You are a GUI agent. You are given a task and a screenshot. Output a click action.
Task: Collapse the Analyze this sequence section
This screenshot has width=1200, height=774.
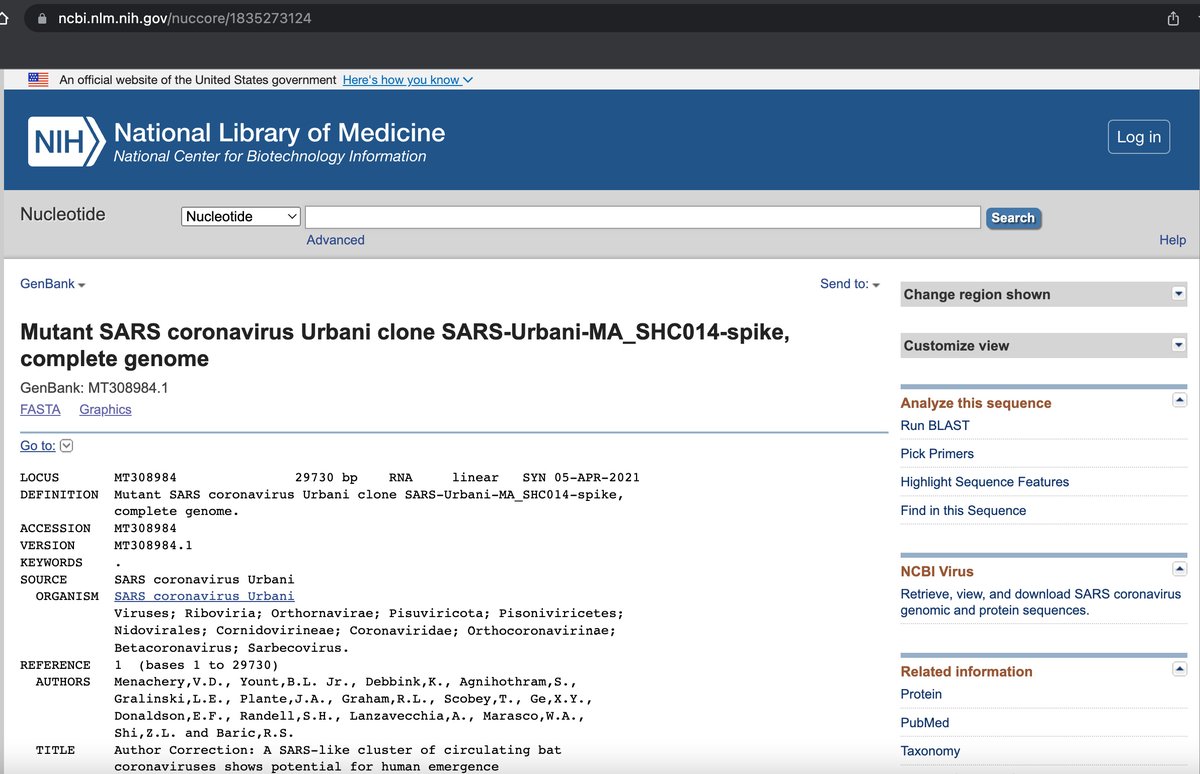coord(1179,401)
